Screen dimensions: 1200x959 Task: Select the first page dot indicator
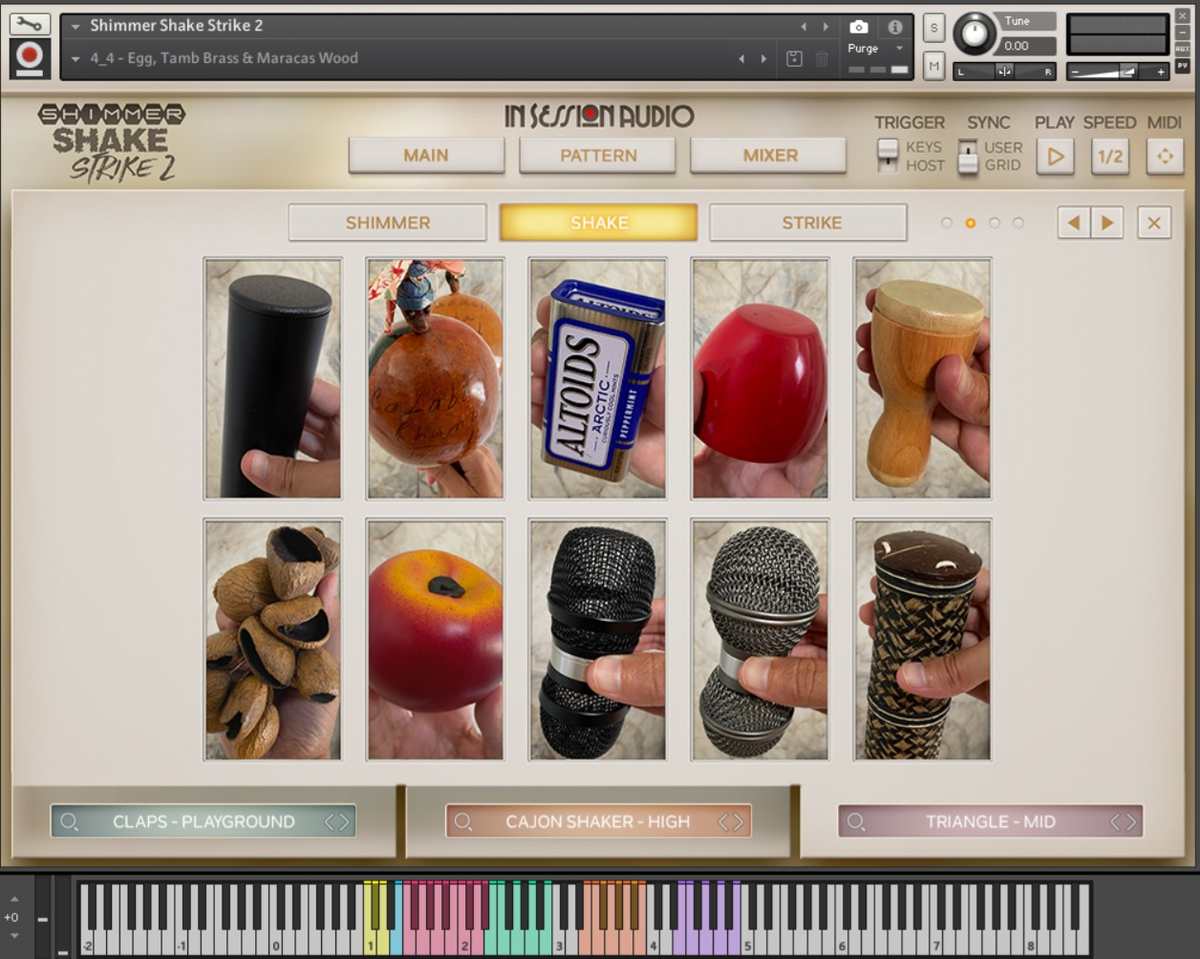tap(946, 223)
